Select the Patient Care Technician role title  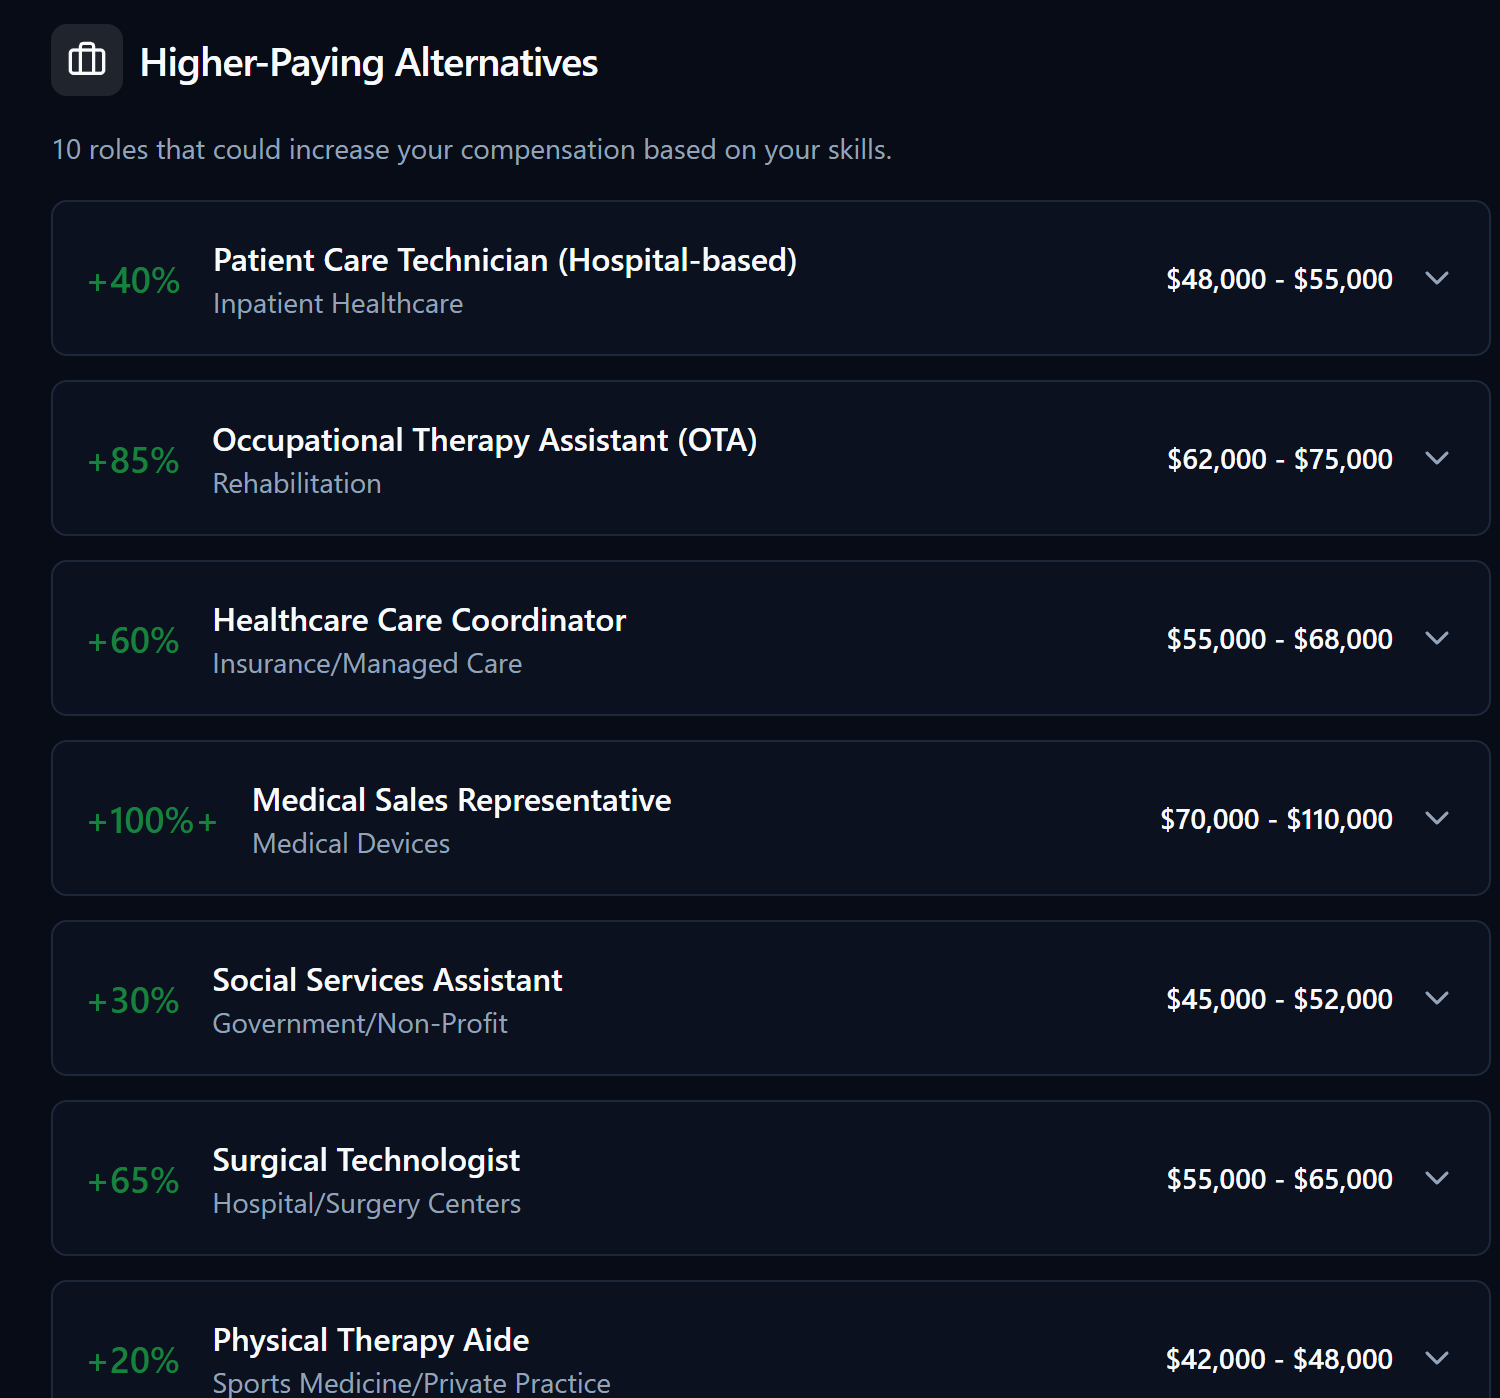[x=504, y=260]
